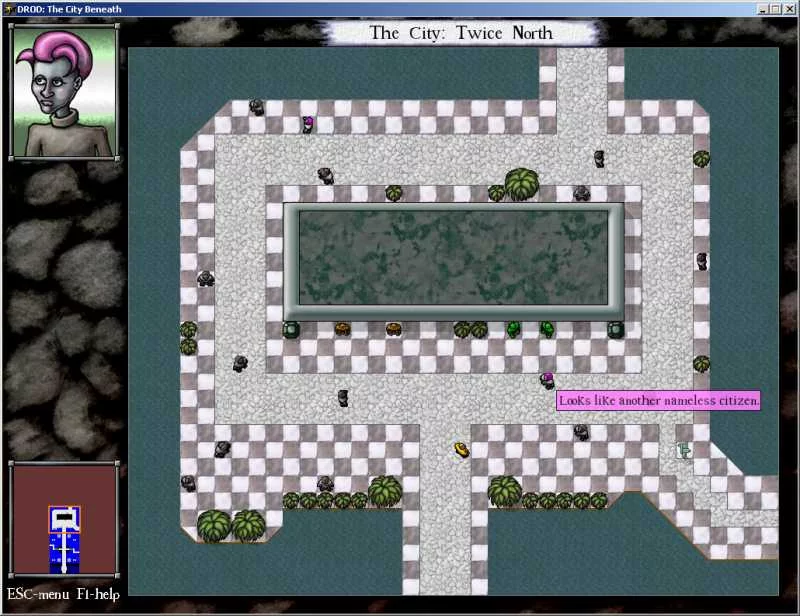Viewport: 800px width, 616px height.
Task: Maximize the DROD game window
Action: (x=775, y=9)
